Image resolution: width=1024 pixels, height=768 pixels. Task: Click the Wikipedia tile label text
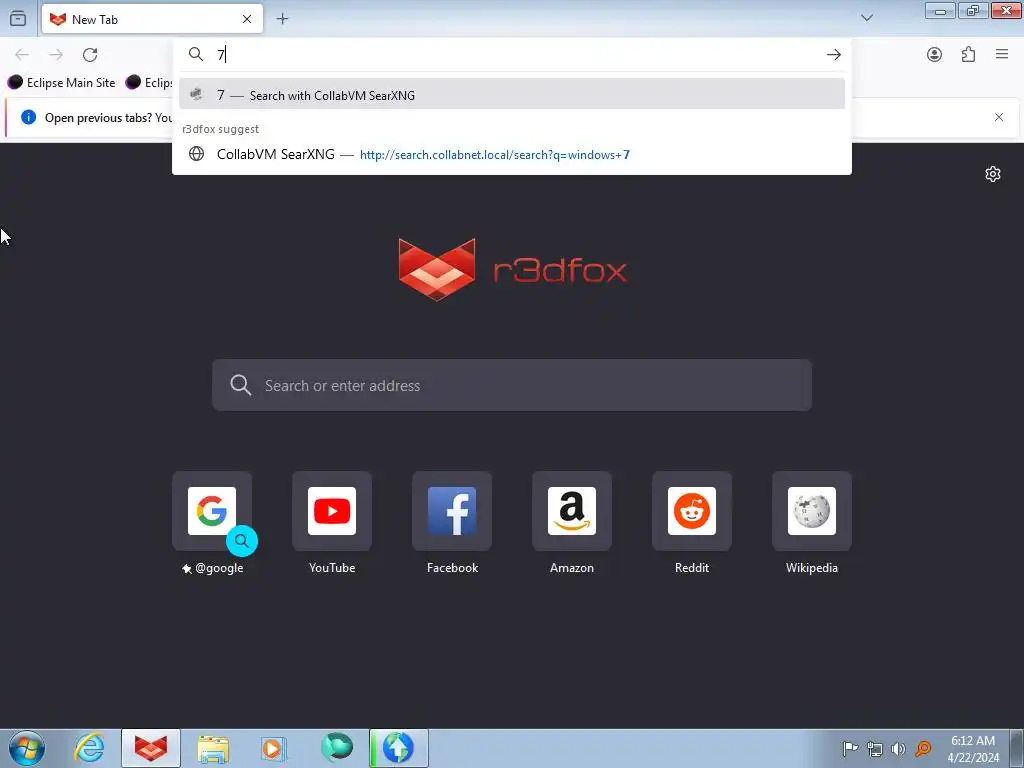click(812, 568)
